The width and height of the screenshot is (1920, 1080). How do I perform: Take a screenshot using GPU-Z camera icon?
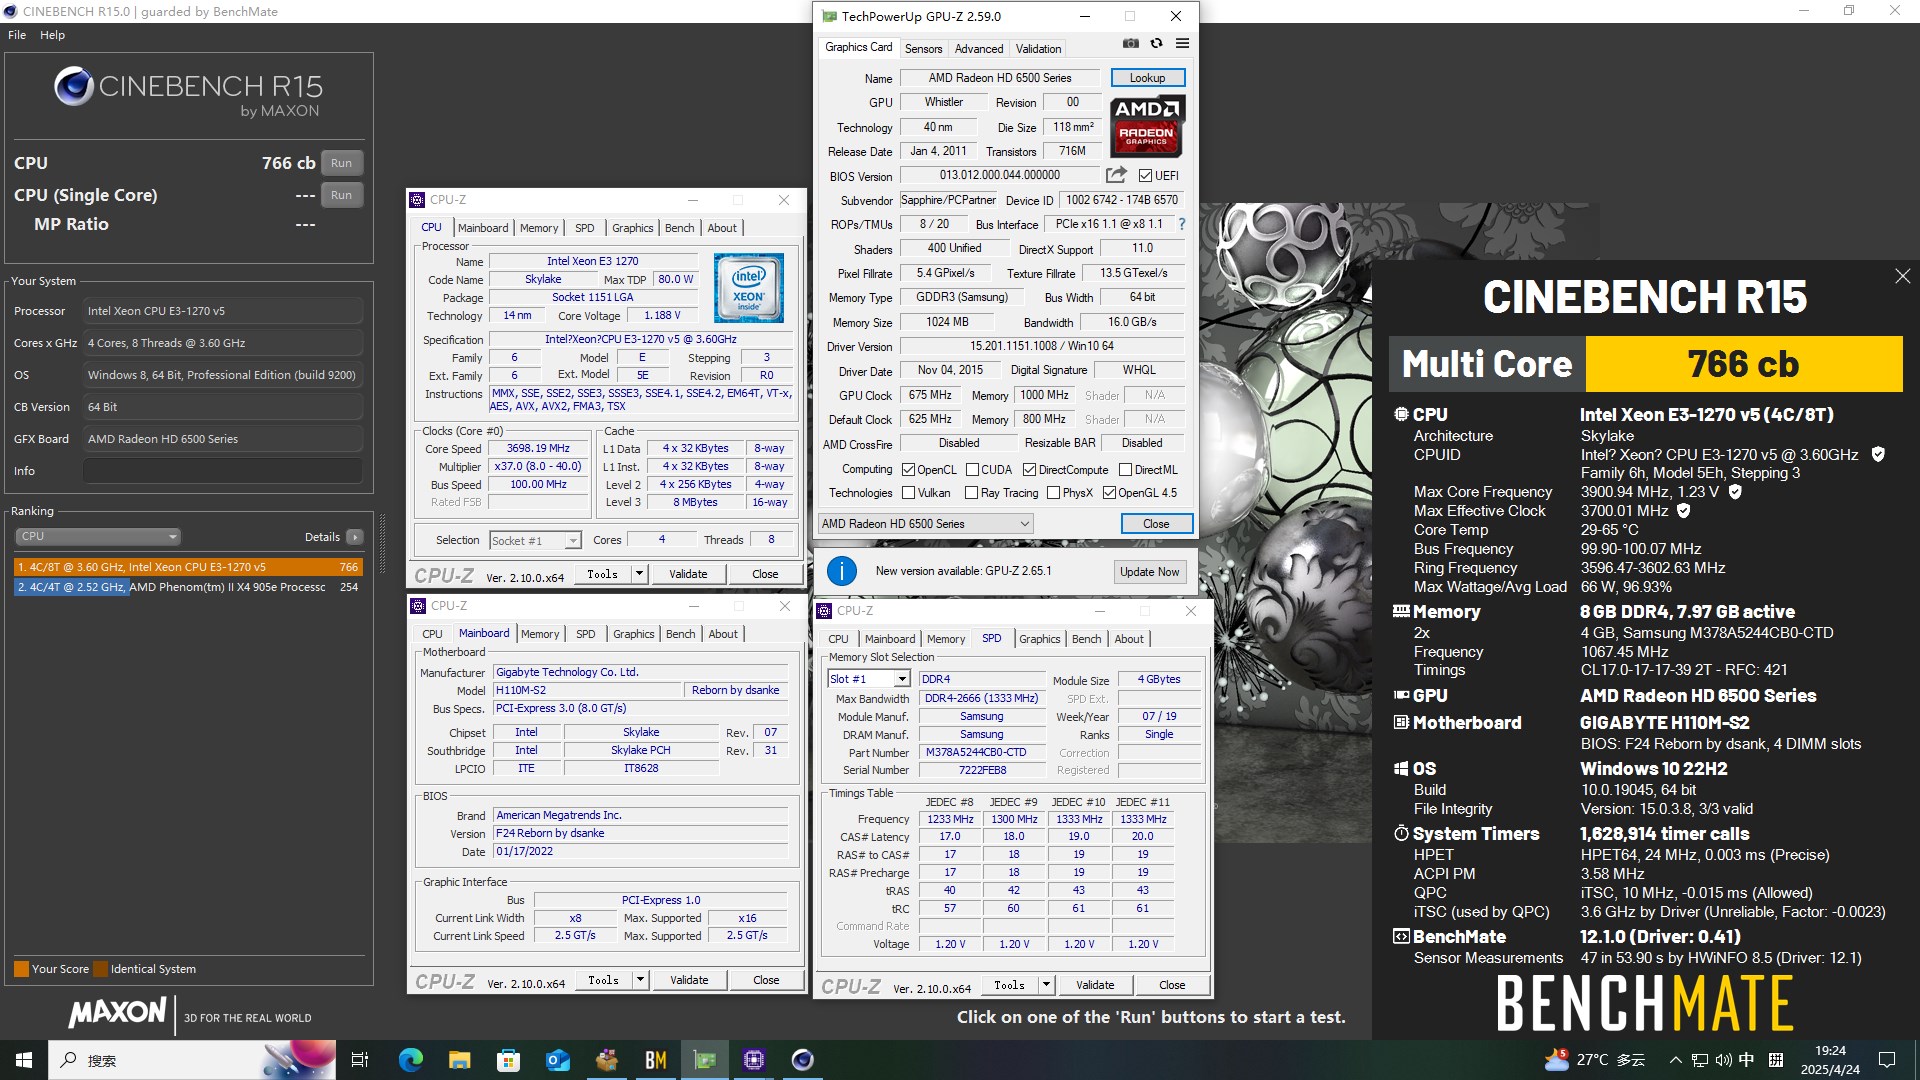tap(1130, 43)
